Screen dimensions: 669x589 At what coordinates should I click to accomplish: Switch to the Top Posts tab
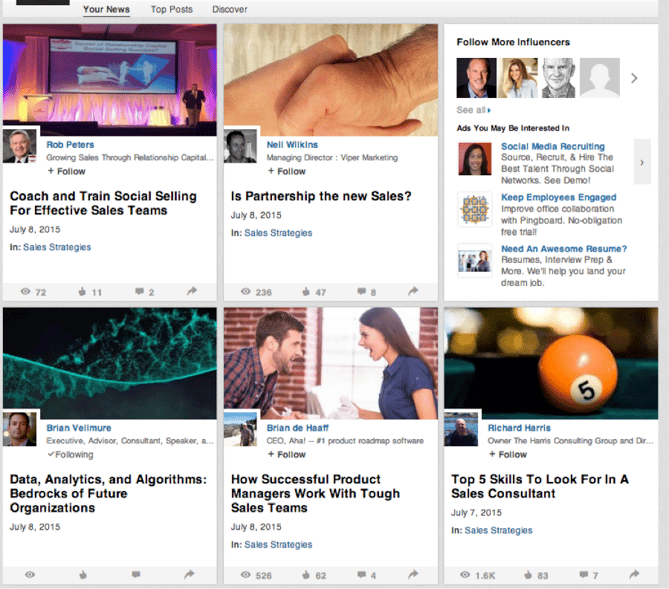tap(172, 9)
